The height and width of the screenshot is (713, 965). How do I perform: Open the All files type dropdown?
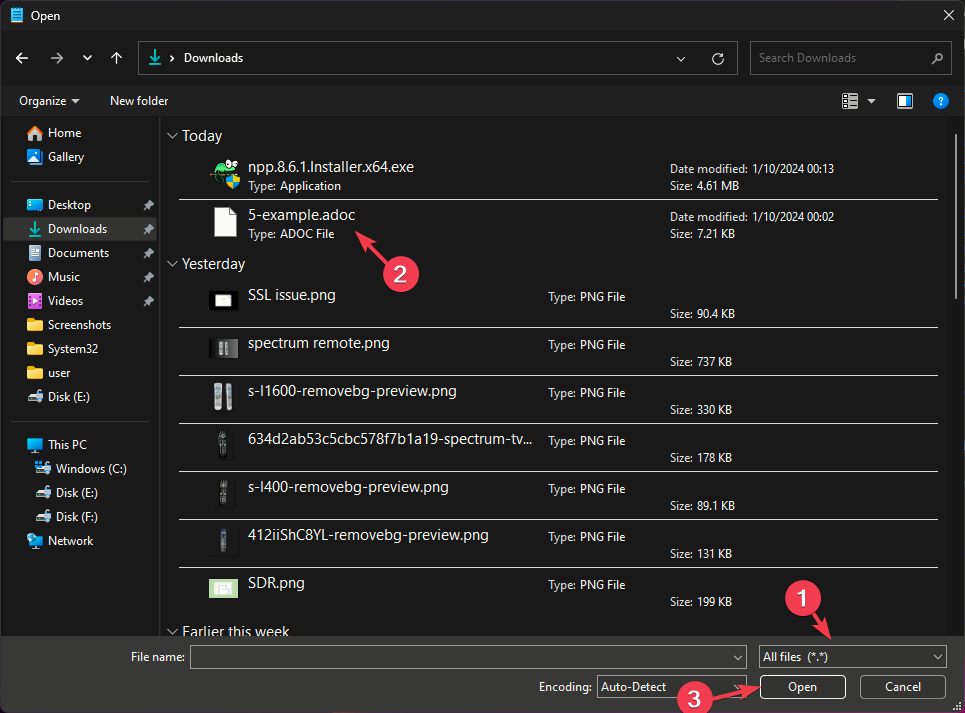click(852, 657)
